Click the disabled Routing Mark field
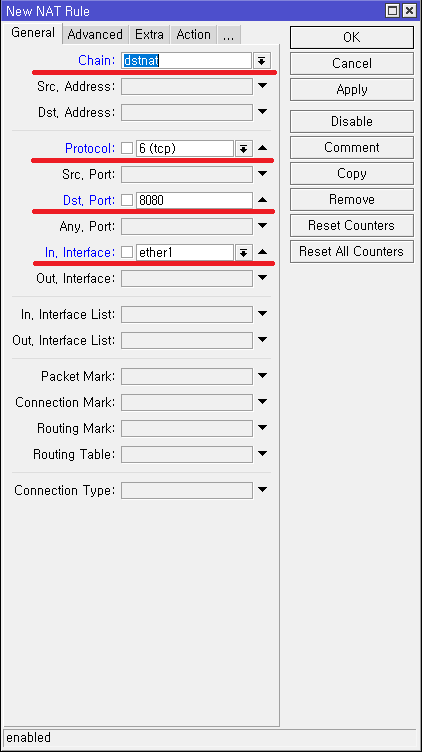The height and width of the screenshot is (752, 422). pos(187,428)
